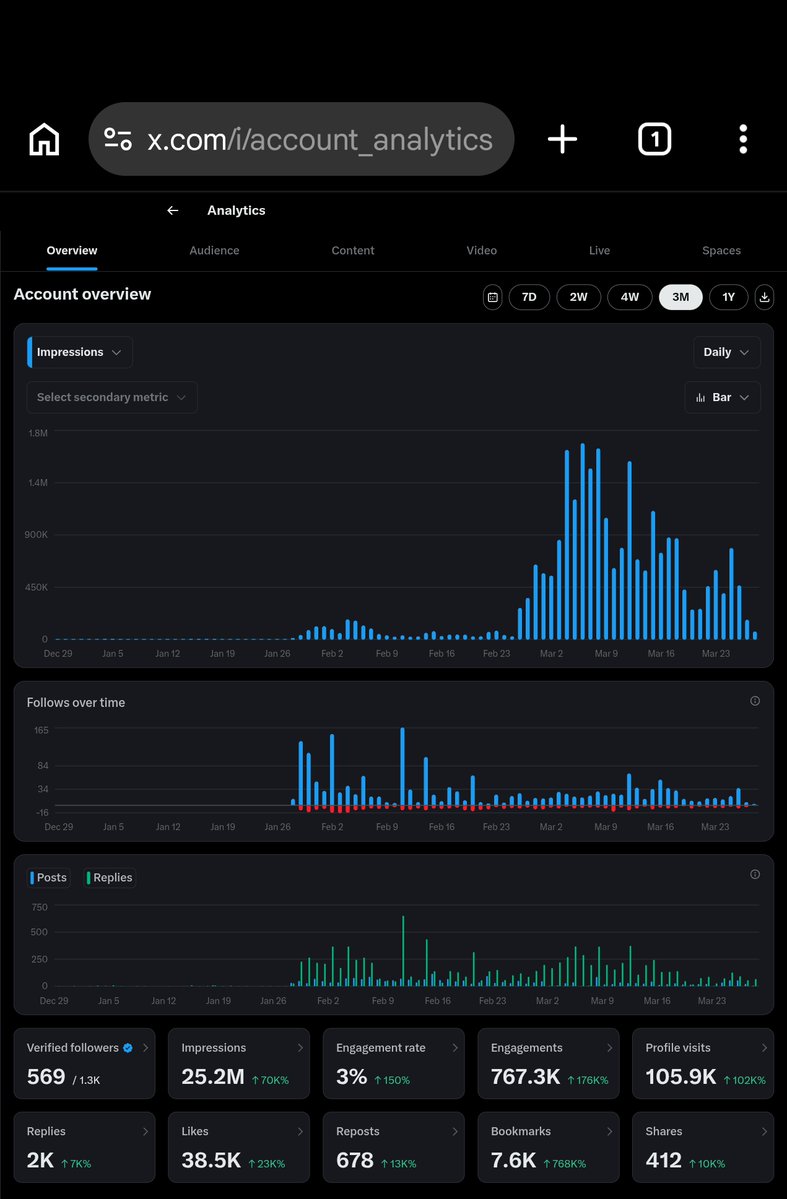Open the Likes 38.5K metric card
The height and width of the screenshot is (1199, 787).
pos(239,1147)
